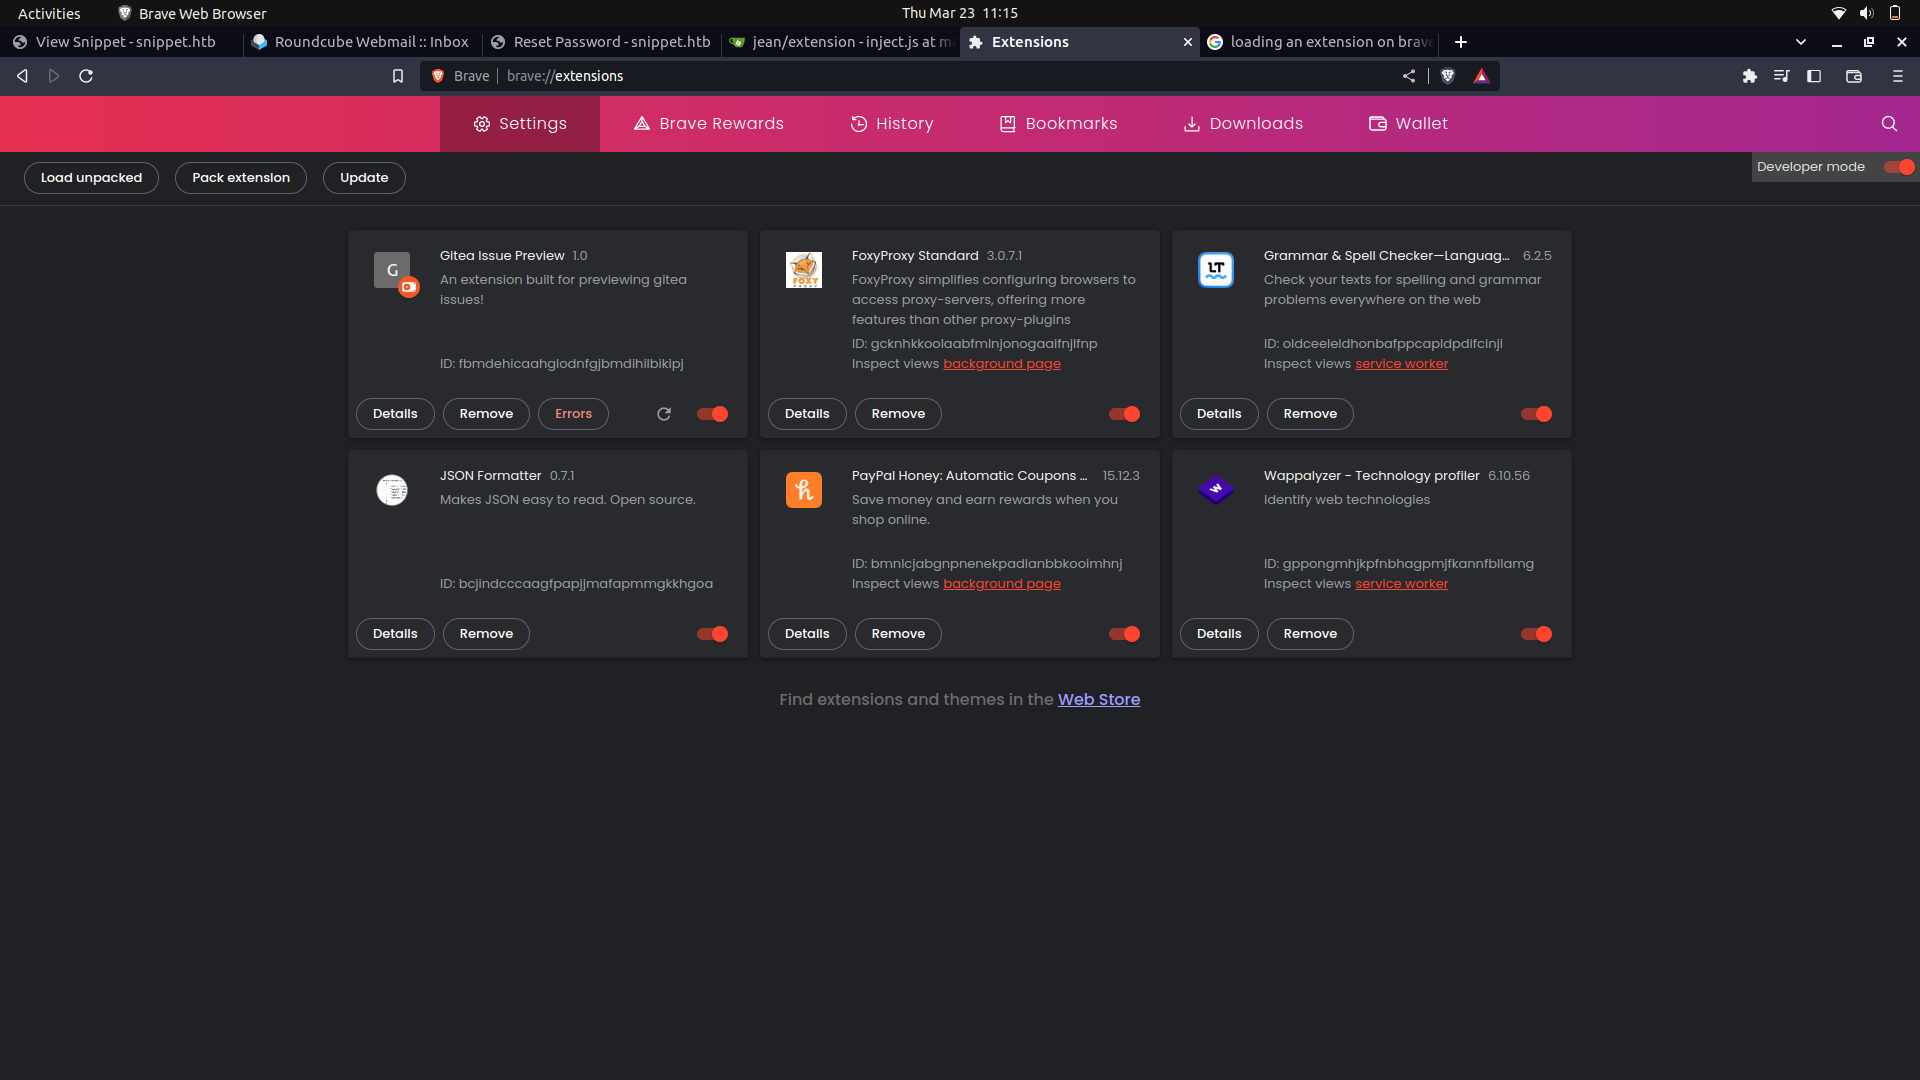Switch to the History section
This screenshot has width=1920, height=1080.
pyautogui.click(x=892, y=123)
